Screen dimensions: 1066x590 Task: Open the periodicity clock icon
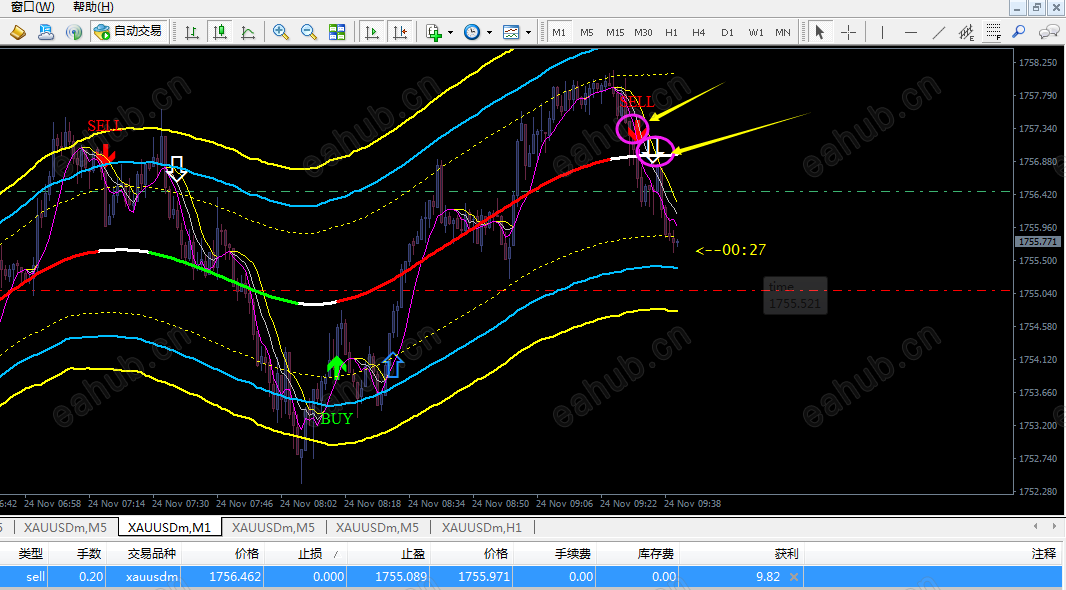472,32
